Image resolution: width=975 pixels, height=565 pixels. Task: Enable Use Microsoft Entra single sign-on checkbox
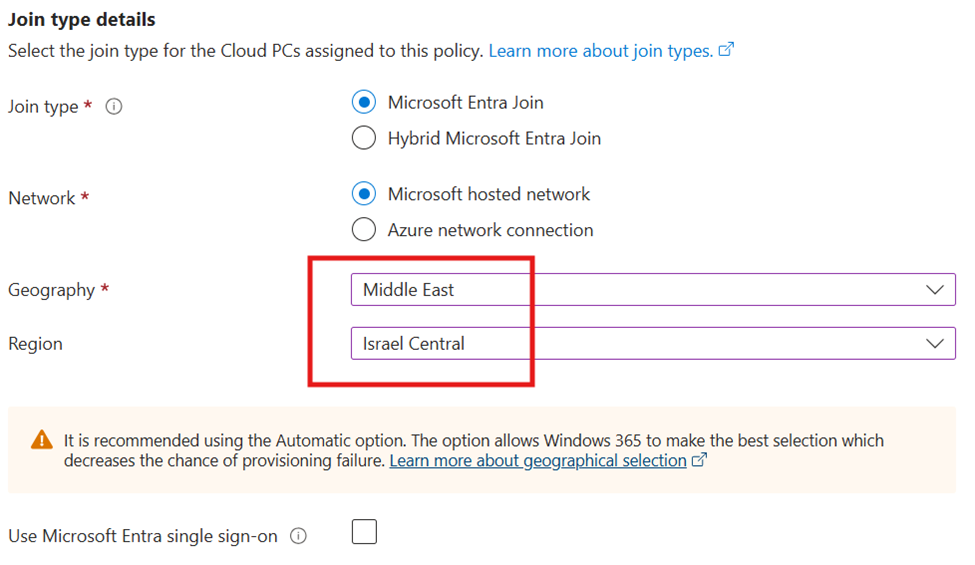click(x=364, y=532)
